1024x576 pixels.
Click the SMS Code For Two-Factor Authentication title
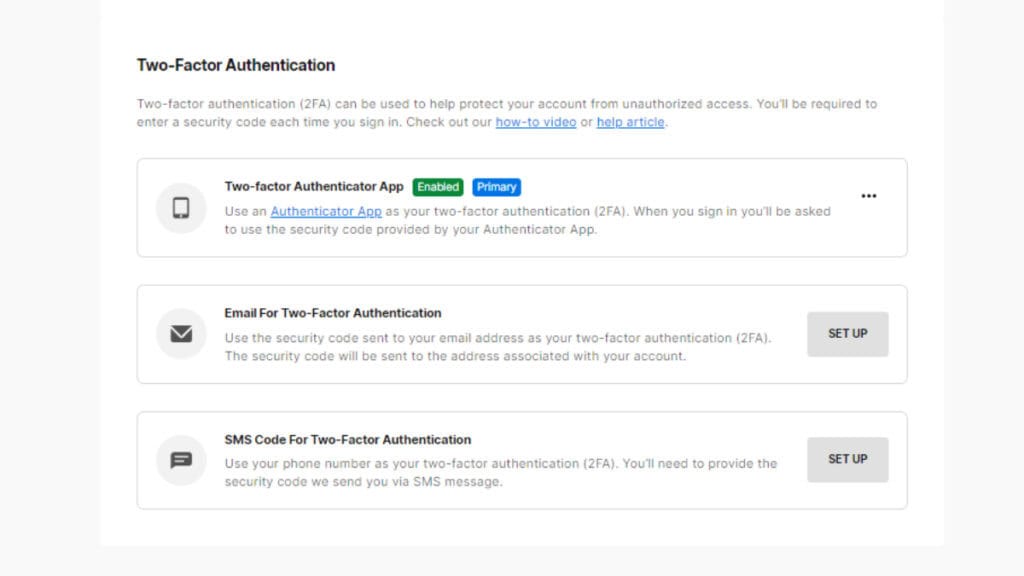pos(348,439)
